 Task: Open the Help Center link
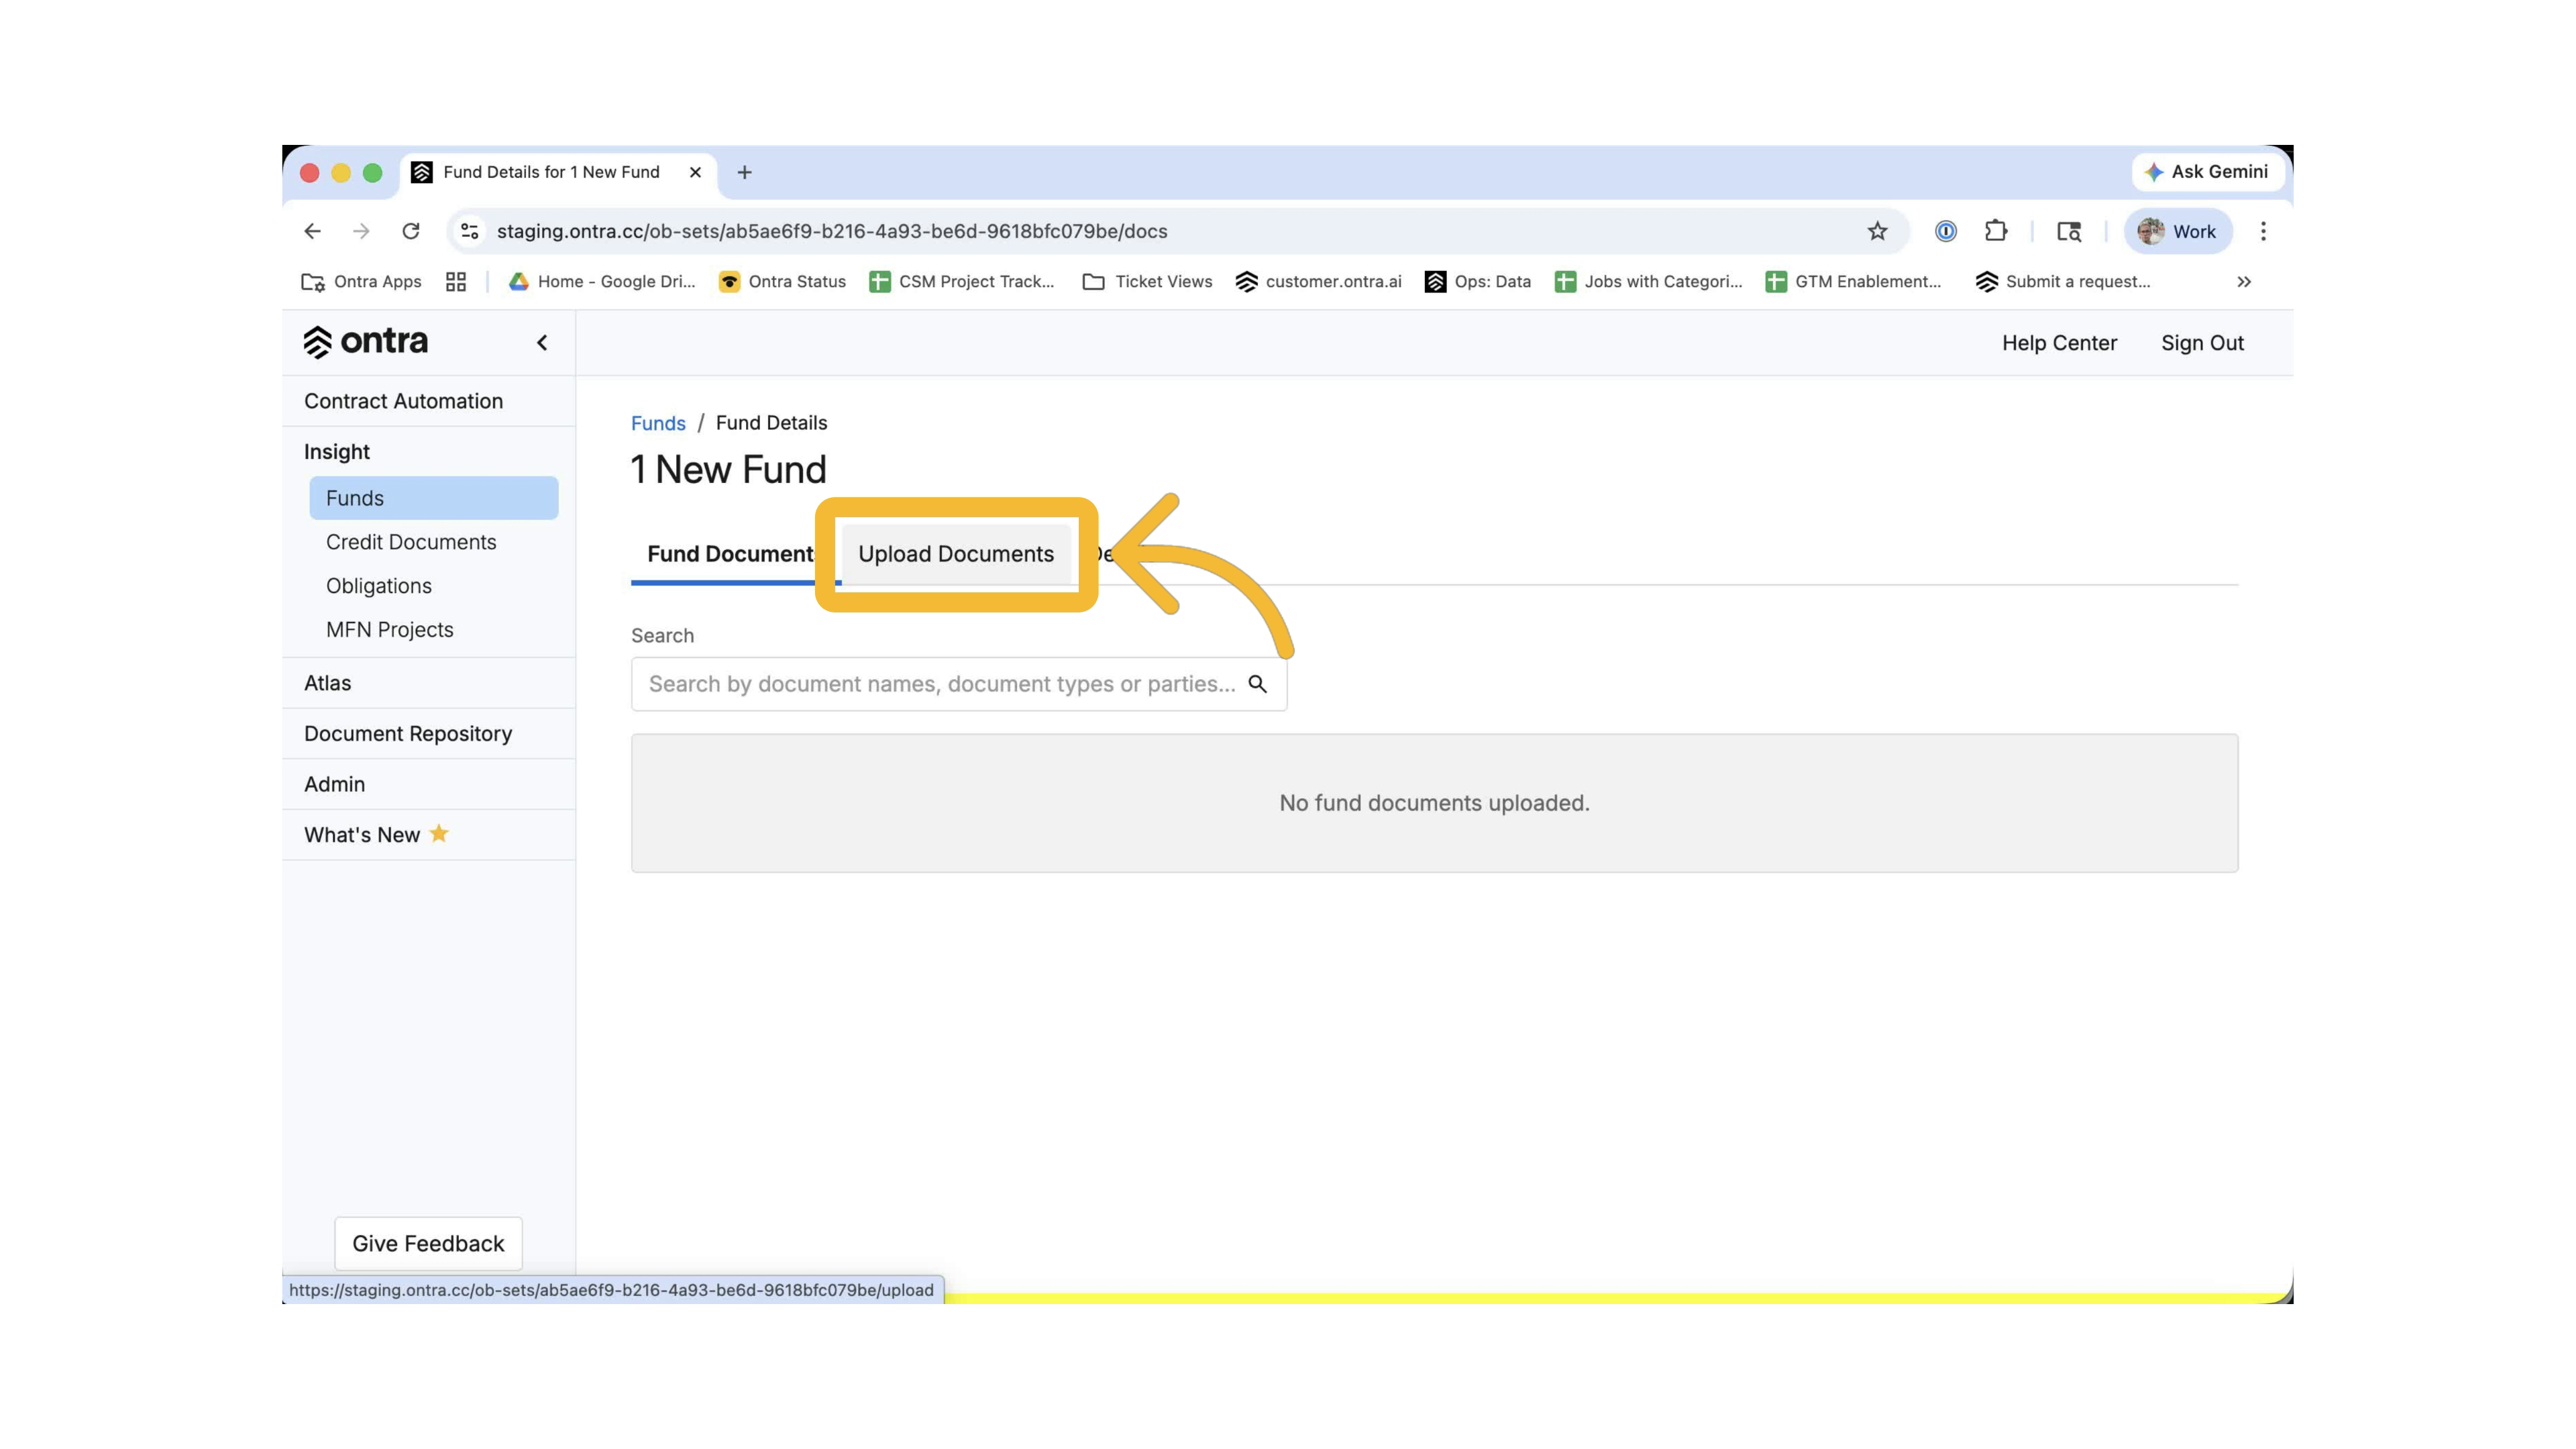click(2059, 343)
